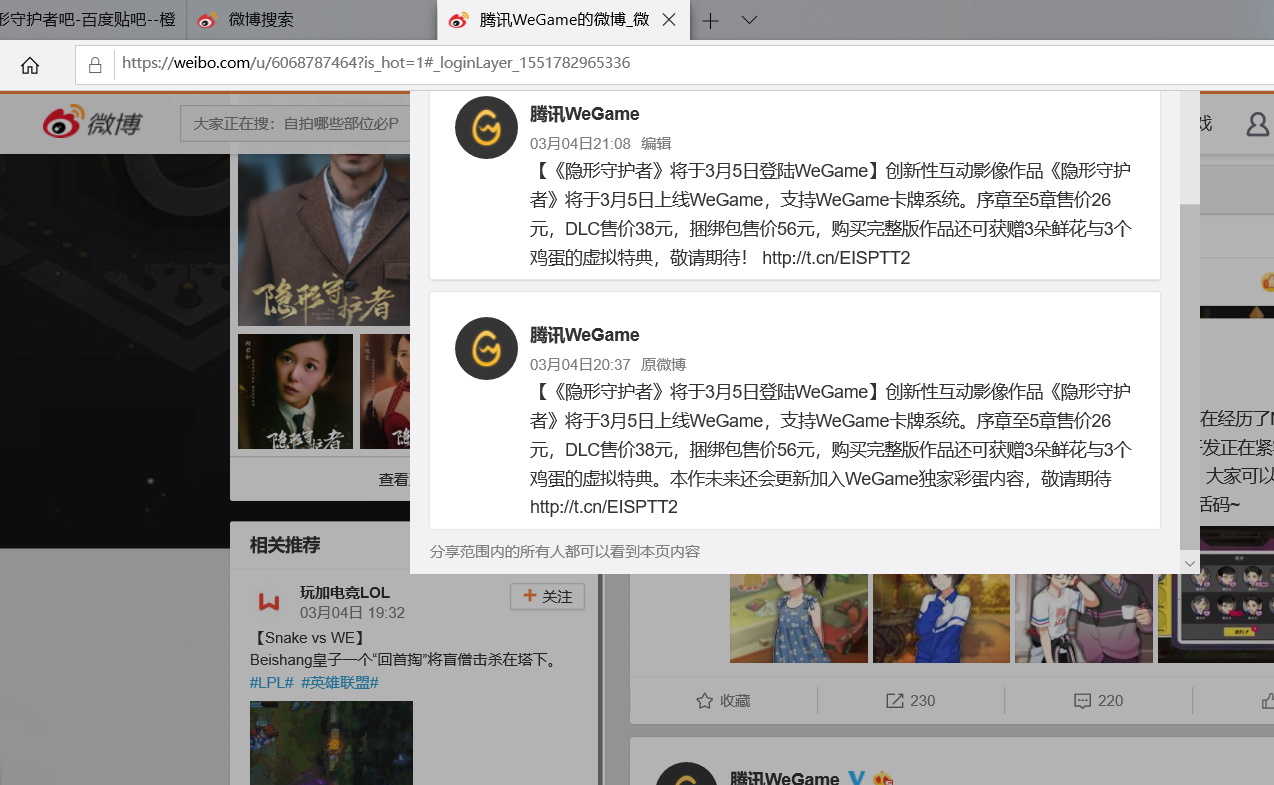The image size is (1274, 785).
Task: Follow 玩加电竞LOL with 关注 button
Action: (x=547, y=597)
